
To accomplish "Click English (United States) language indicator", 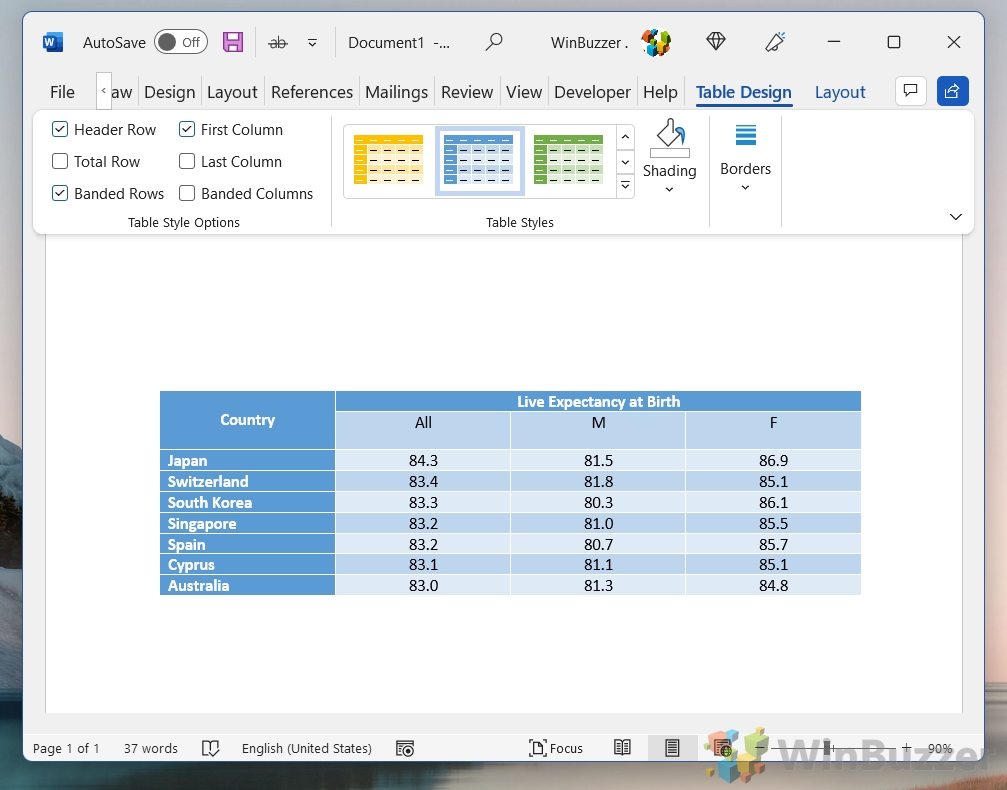I will pos(306,748).
